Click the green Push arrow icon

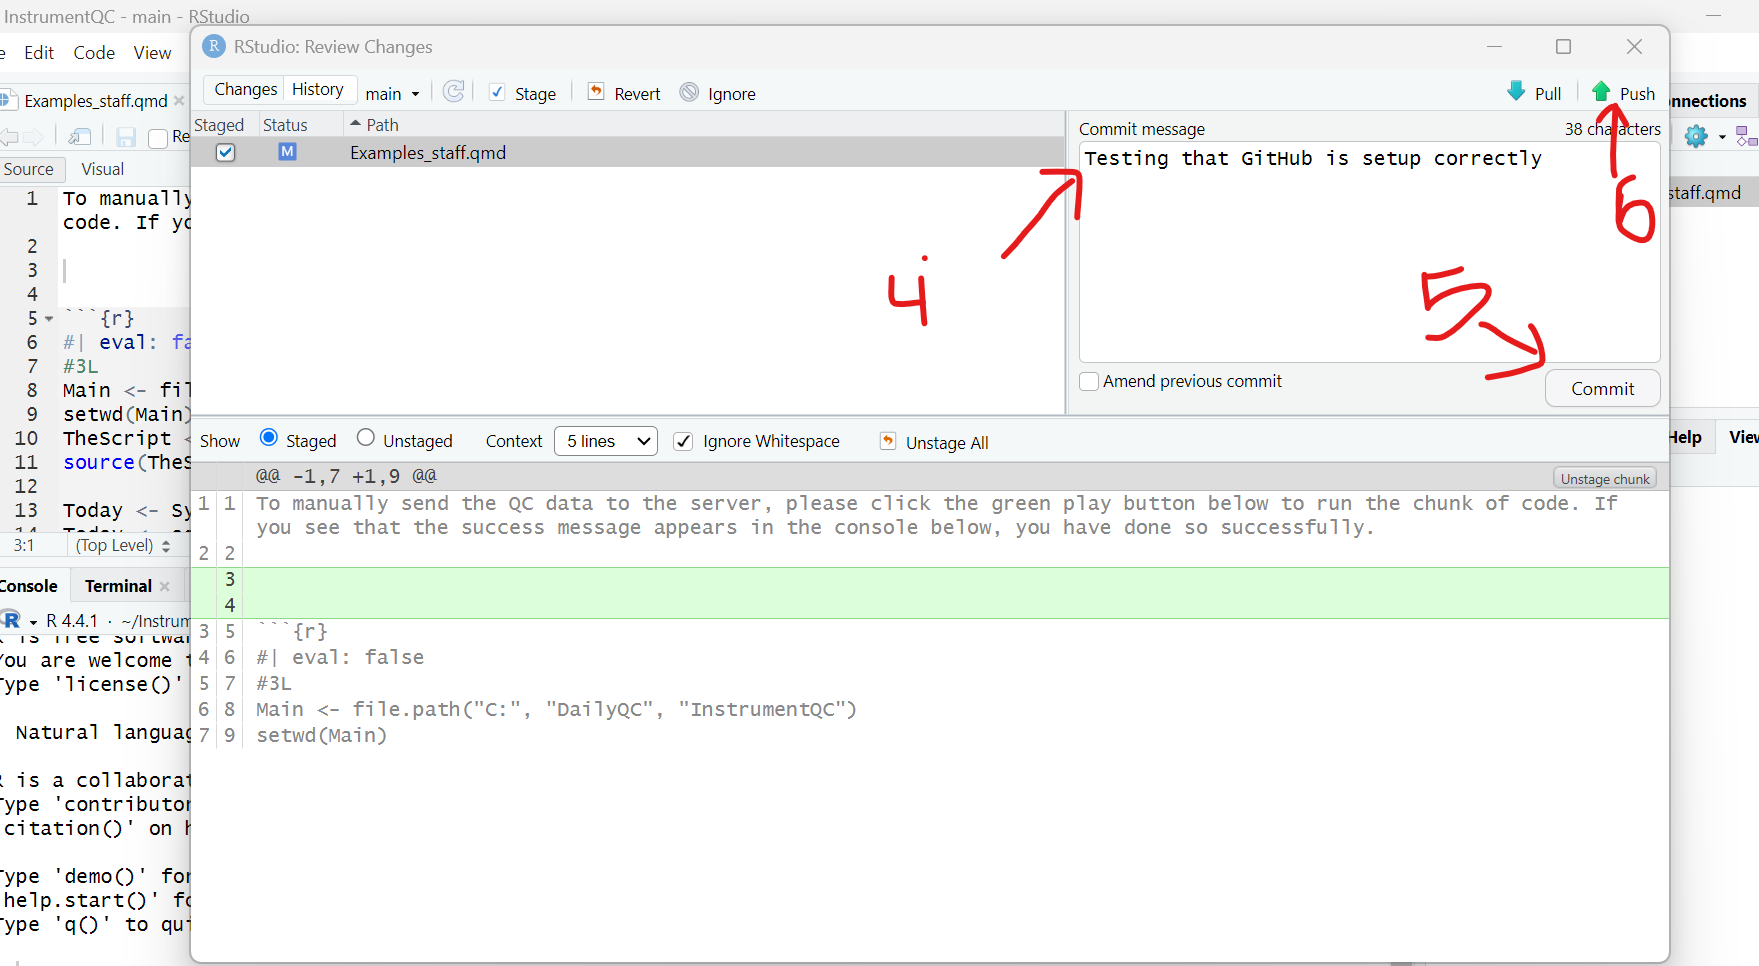tap(1601, 92)
